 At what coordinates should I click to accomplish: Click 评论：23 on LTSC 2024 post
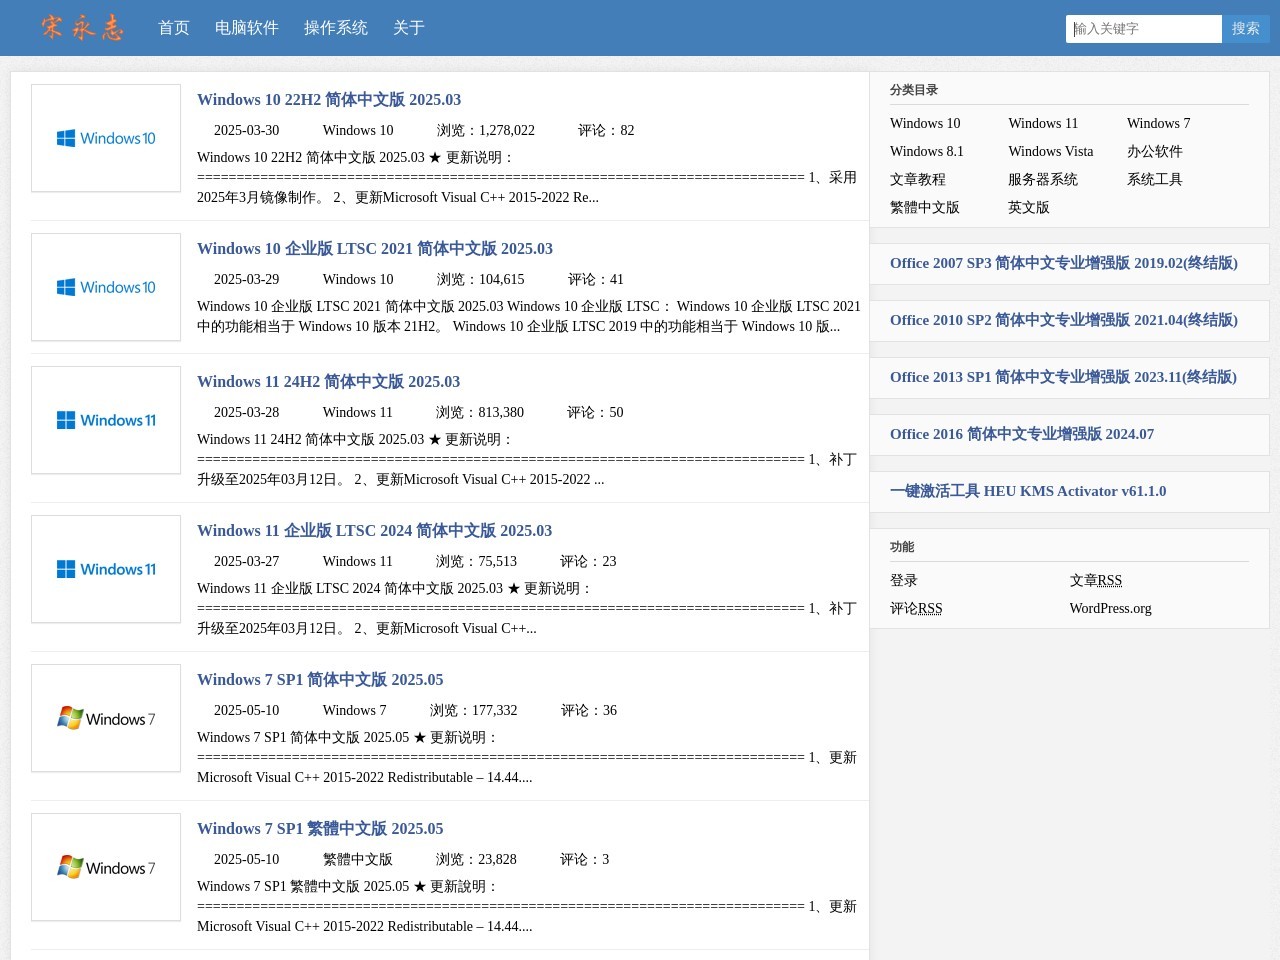pos(588,562)
